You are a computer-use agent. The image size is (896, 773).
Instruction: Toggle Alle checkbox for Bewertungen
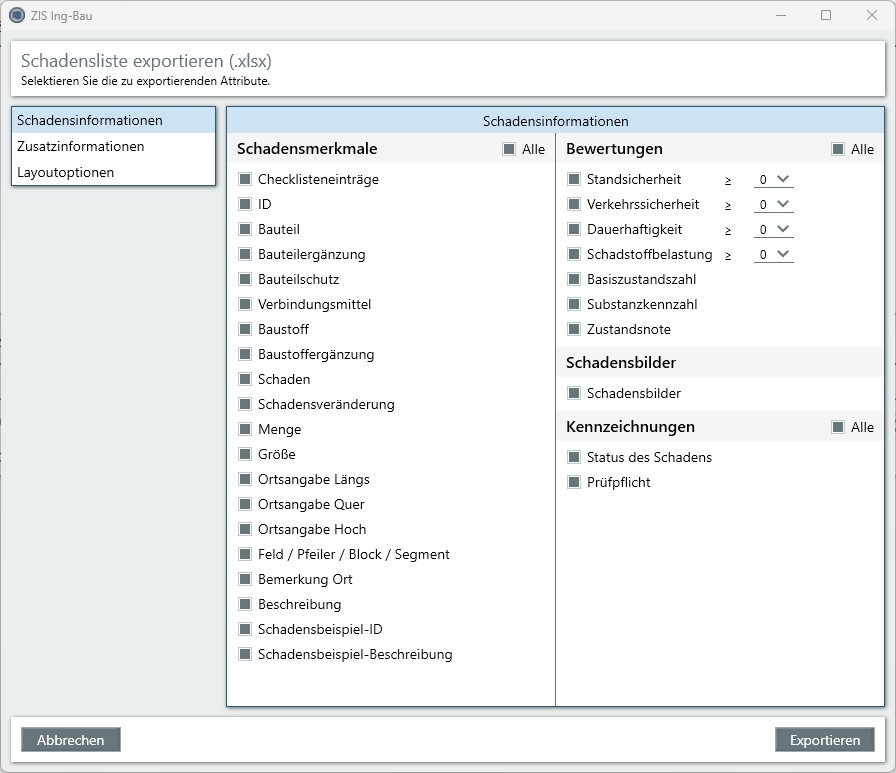(x=838, y=150)
